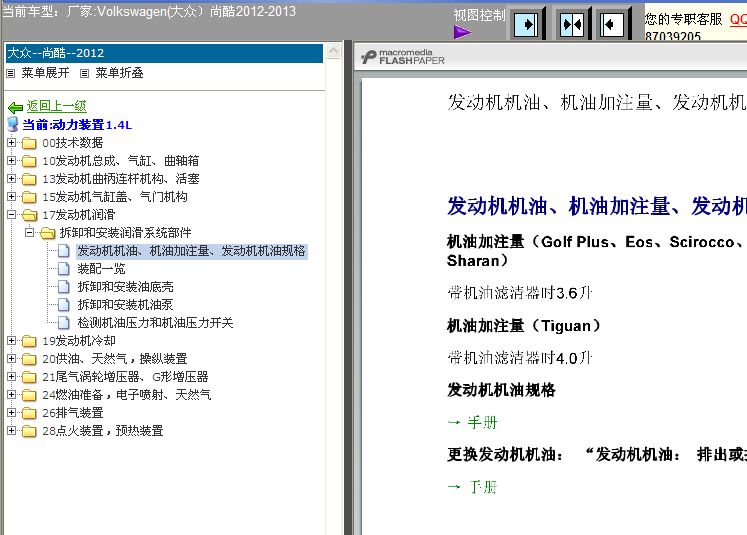Open 发动机机油、机油加注量、发动机机油规格 document

192,251
